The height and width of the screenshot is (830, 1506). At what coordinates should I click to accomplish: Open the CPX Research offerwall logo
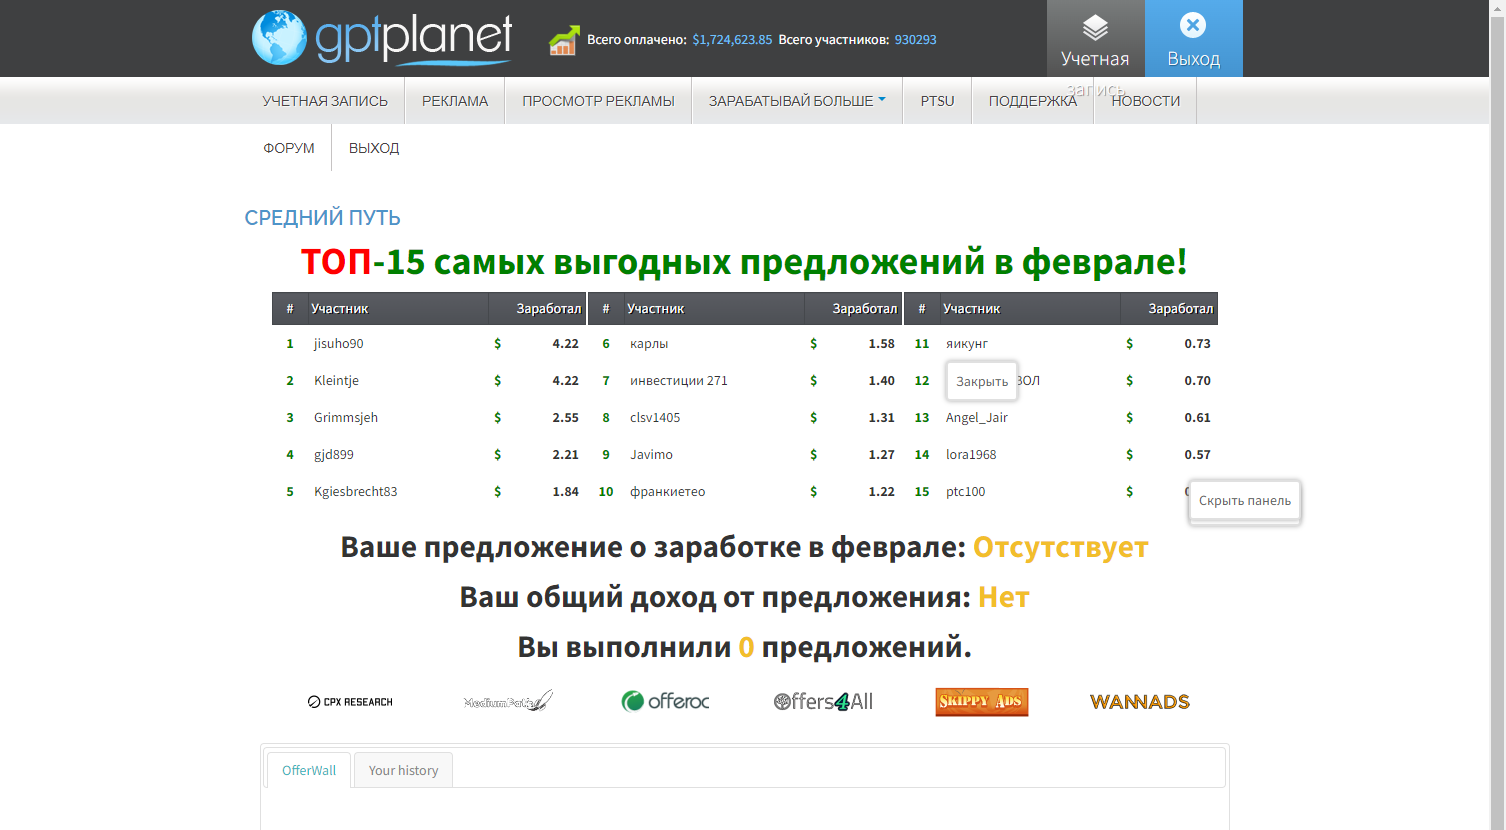[350, 702]
